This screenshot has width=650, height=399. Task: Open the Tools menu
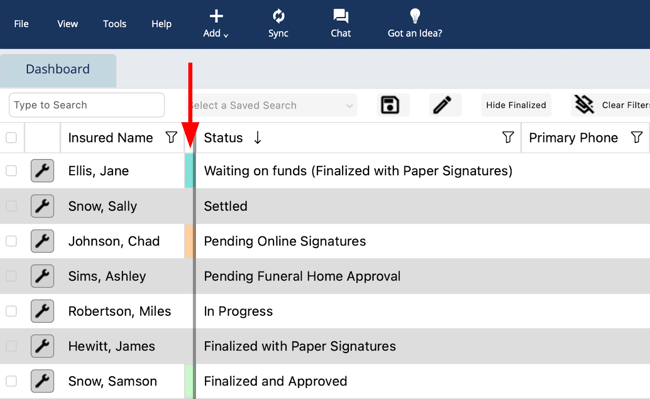point(114,24)
